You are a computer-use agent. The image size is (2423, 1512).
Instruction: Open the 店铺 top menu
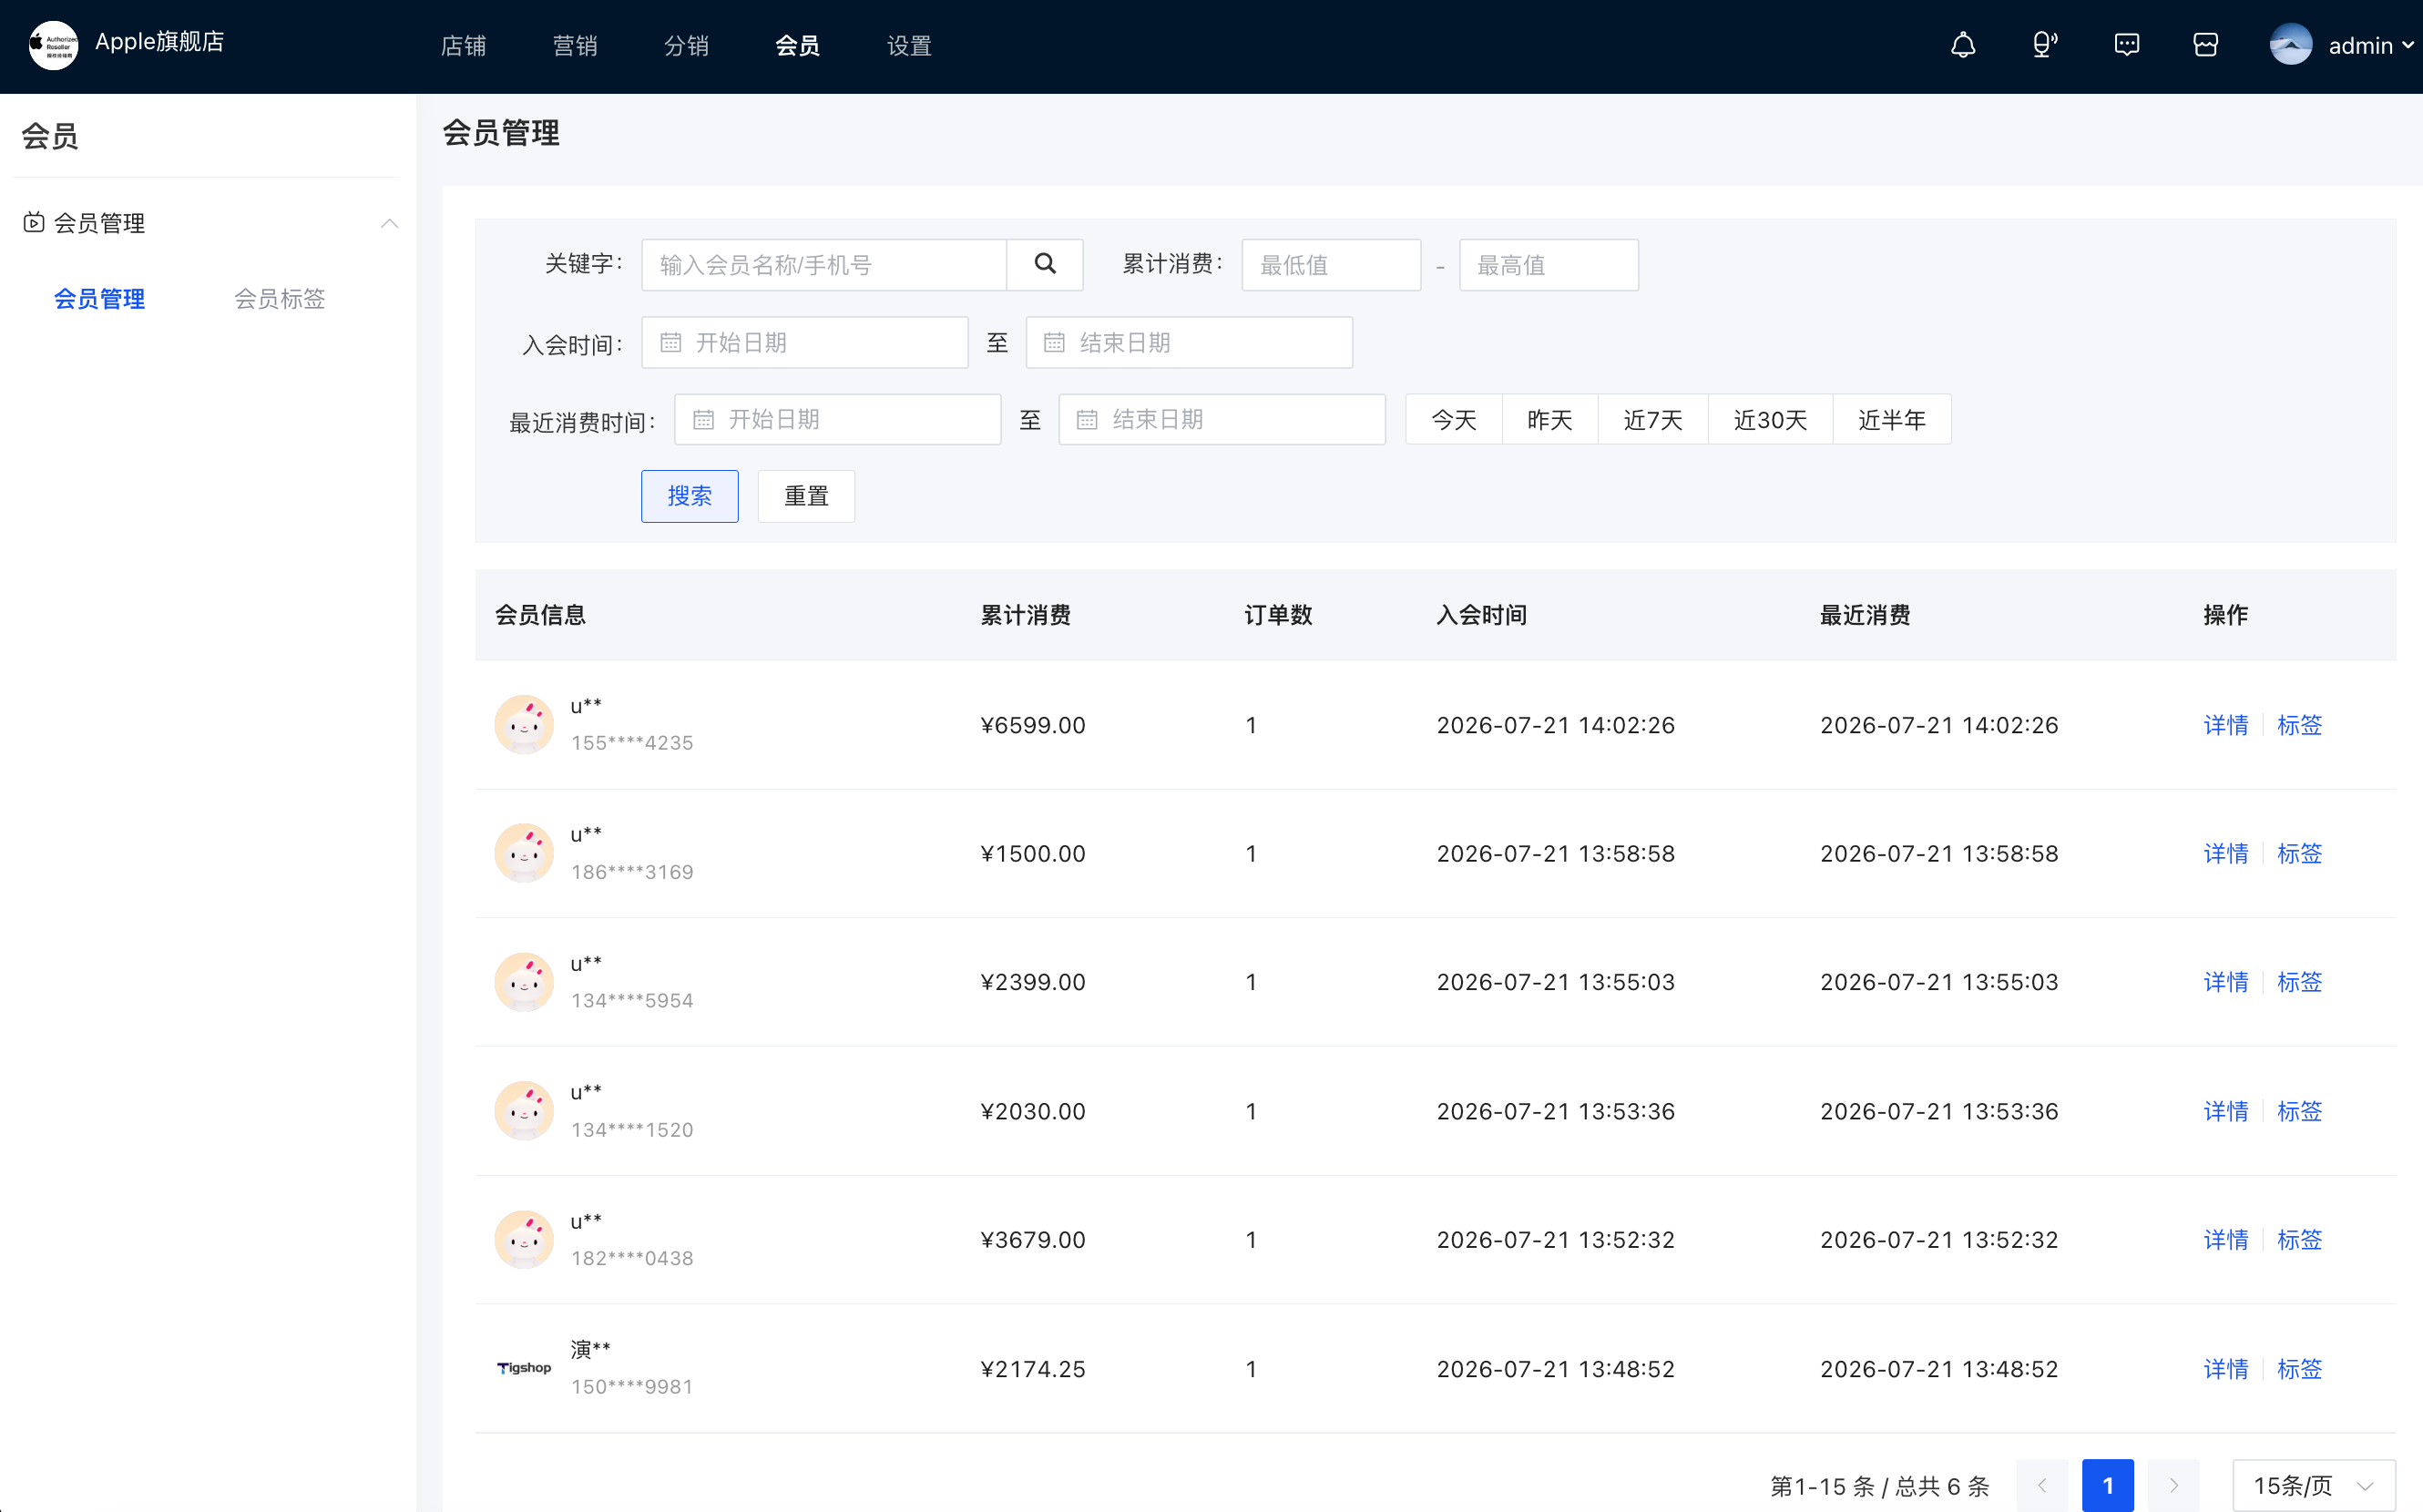click(463, 45)
